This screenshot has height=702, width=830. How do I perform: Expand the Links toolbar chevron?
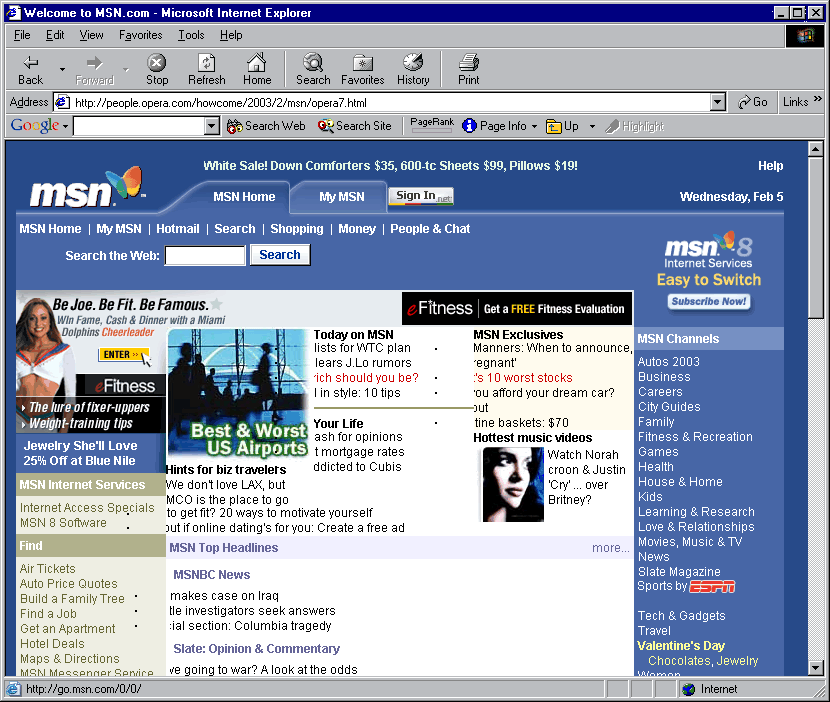pyautogui.click(x=817, y=98)
